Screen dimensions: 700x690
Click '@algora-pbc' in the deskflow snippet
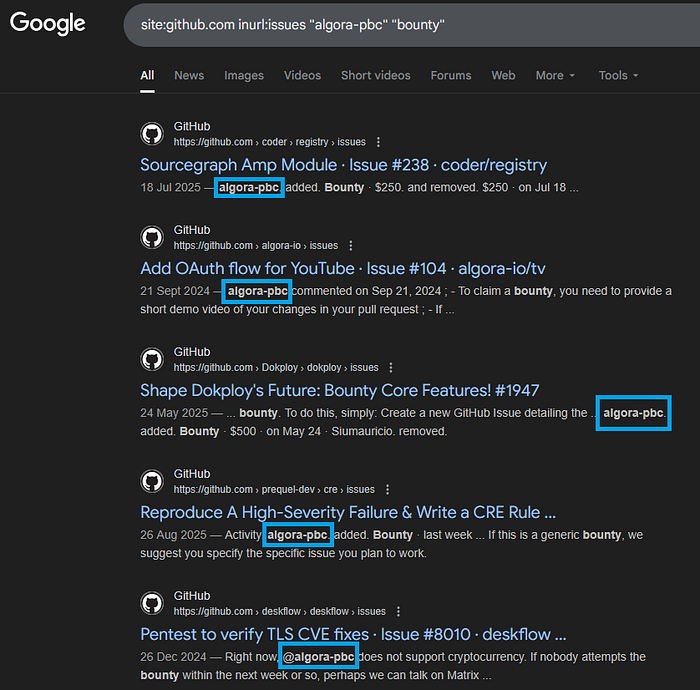tap(319, 657)
